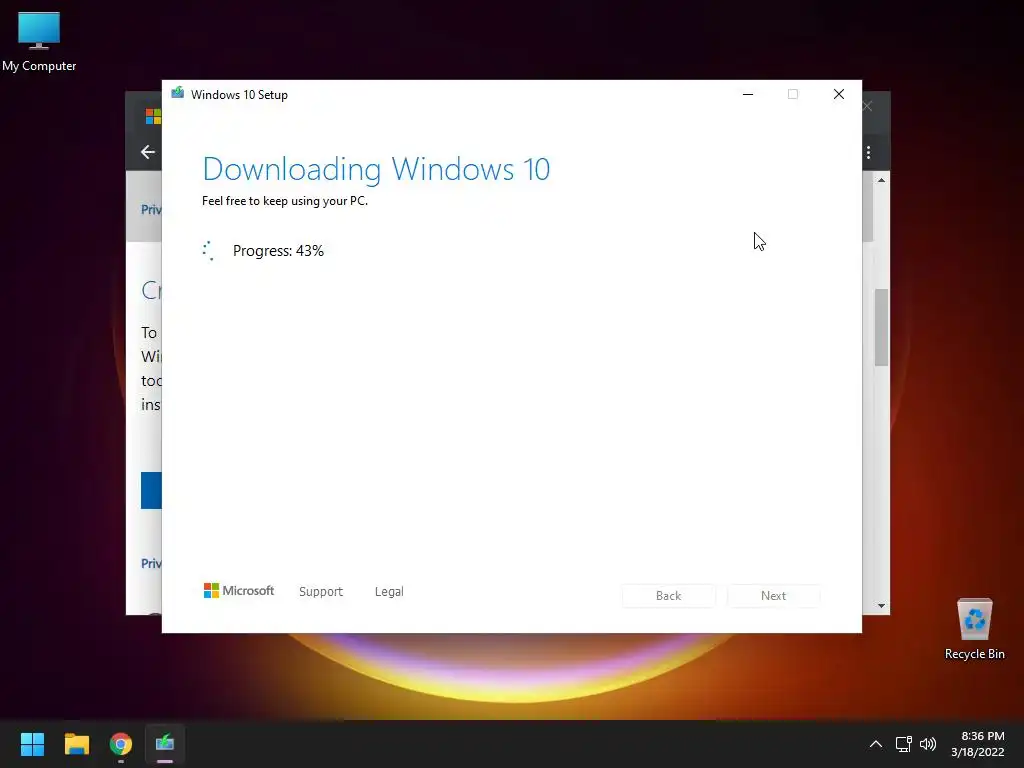Show hidden system tray icons
The image size is (1024, 768).
pos(876,744)
